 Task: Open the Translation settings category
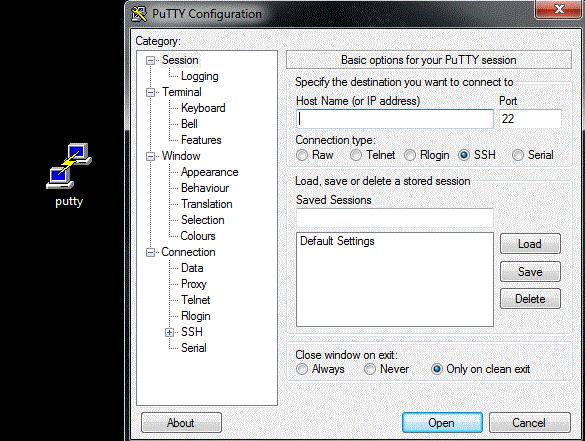207,204
